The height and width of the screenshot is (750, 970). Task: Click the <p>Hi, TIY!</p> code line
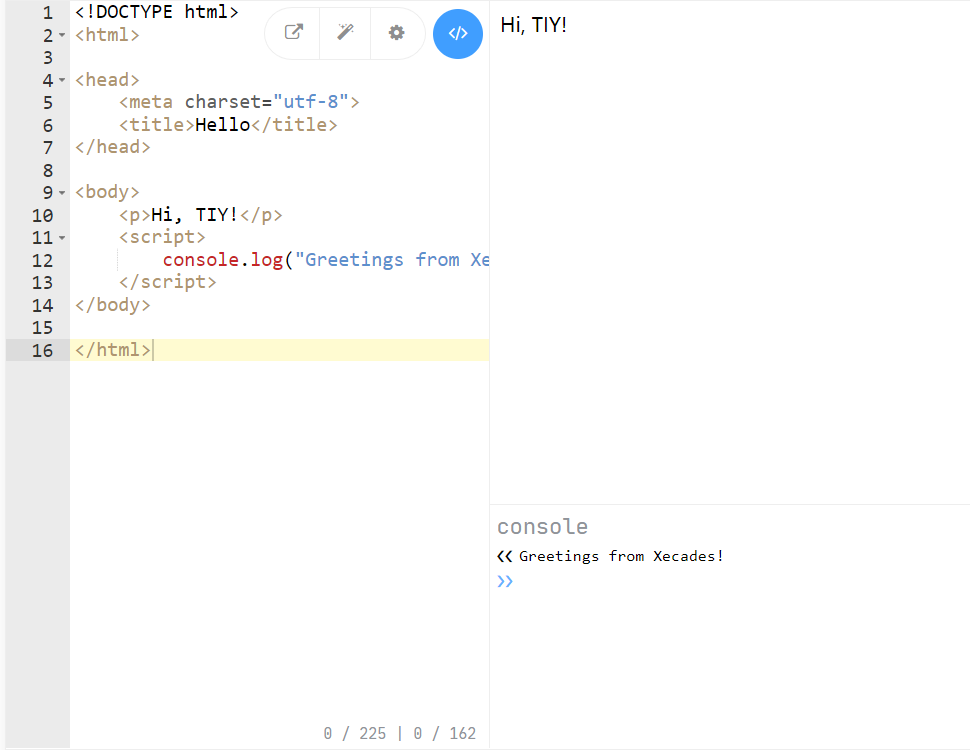pyautogui.click(x=200, y=215)
